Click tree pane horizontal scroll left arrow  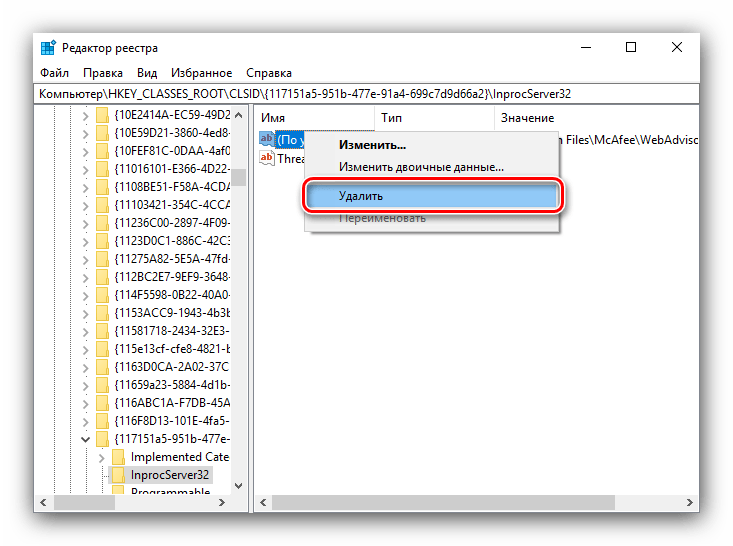[x=43, y=503]
